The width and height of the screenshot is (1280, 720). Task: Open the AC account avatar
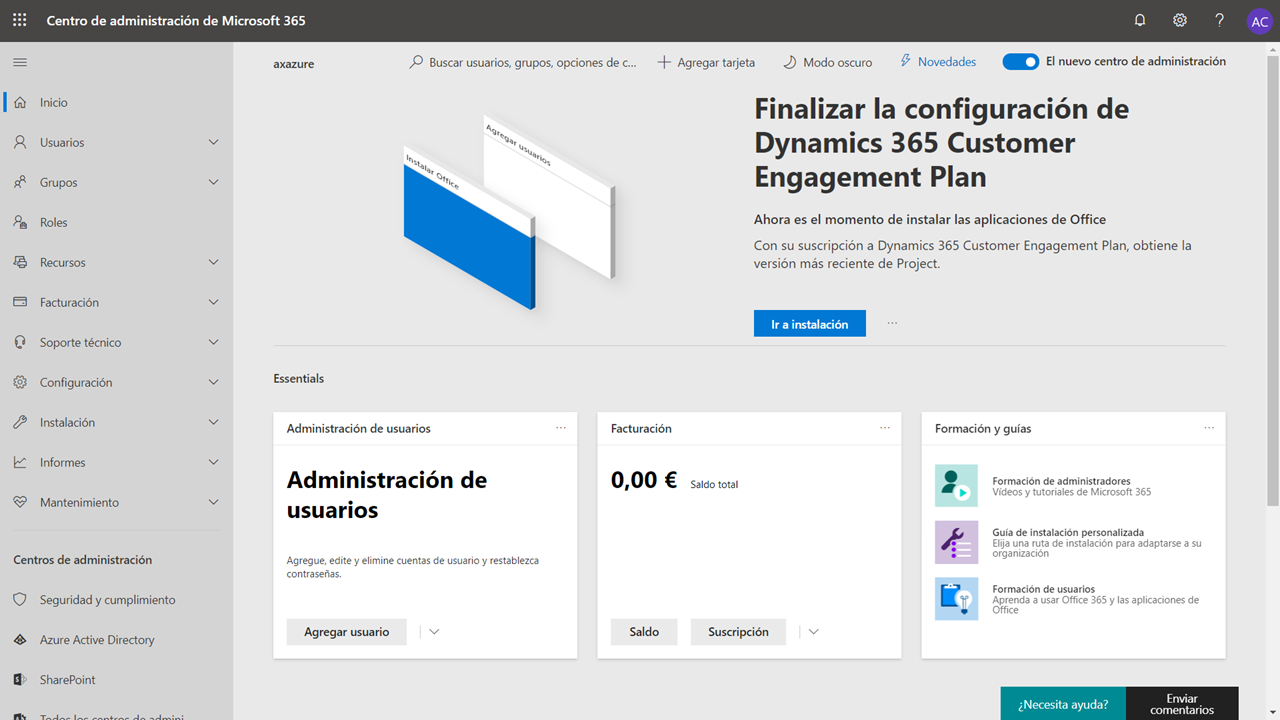[x=1259, y=21]
